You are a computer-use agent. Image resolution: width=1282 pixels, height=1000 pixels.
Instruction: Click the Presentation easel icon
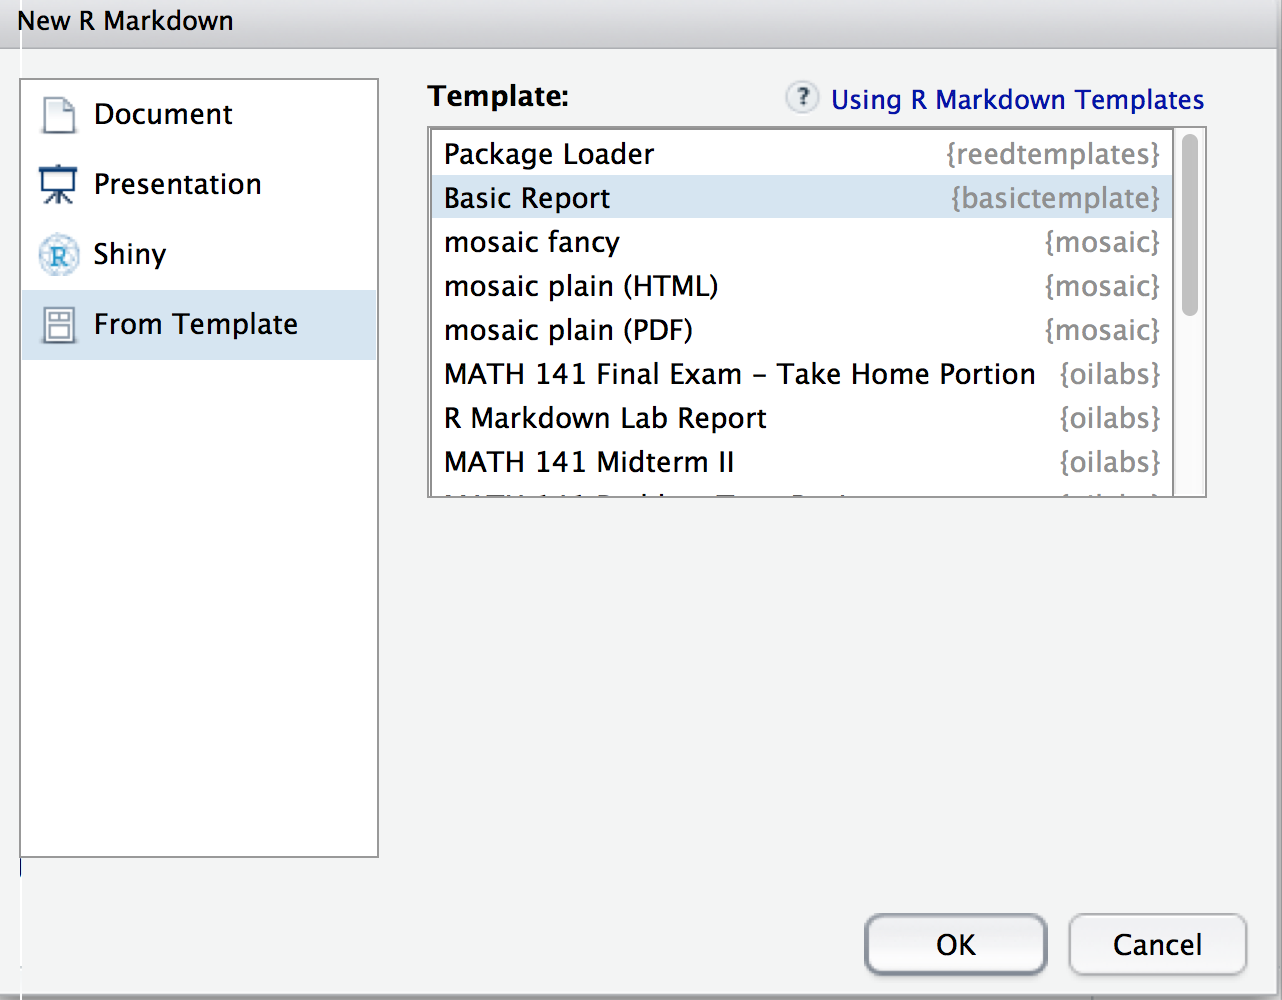(58, 185)
